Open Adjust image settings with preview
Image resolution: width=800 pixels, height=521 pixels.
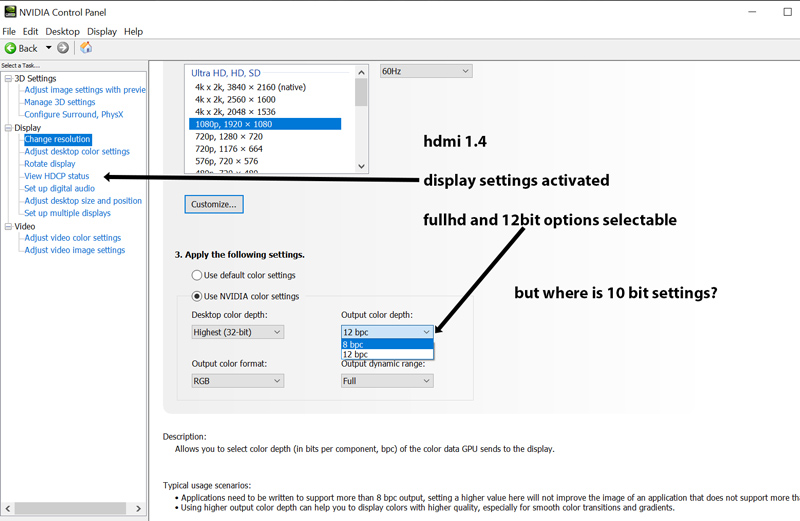(x=85, y=90)
